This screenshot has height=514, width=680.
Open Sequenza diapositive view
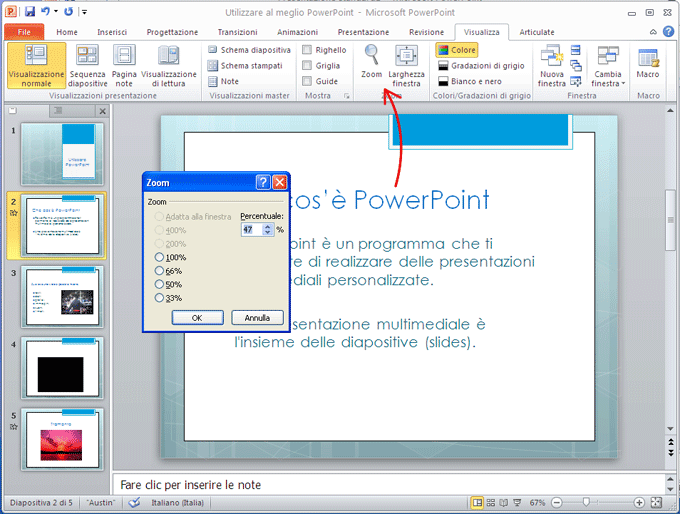88,65
